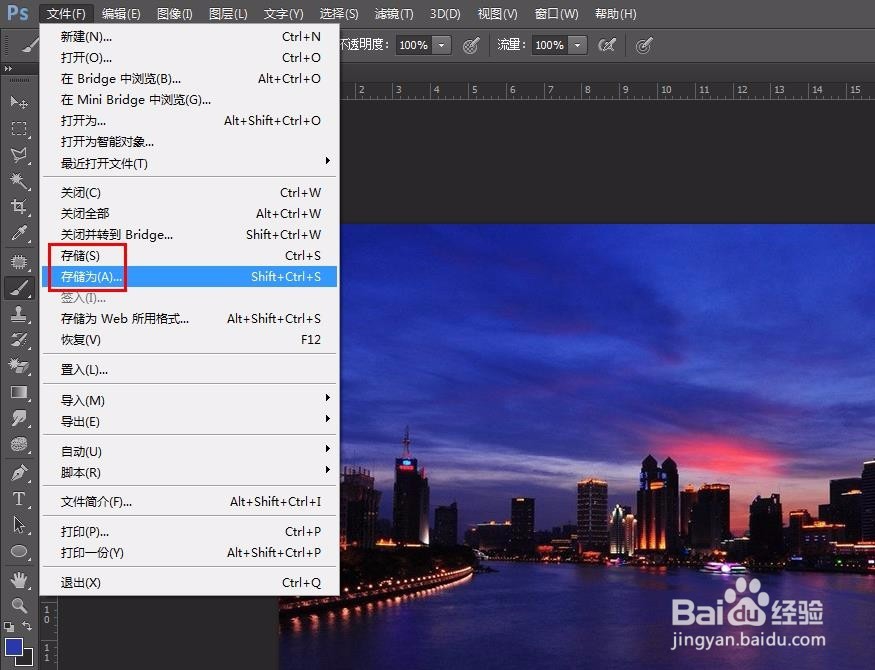
Task: Select the Eraser tool
Action: coord(20,366)
